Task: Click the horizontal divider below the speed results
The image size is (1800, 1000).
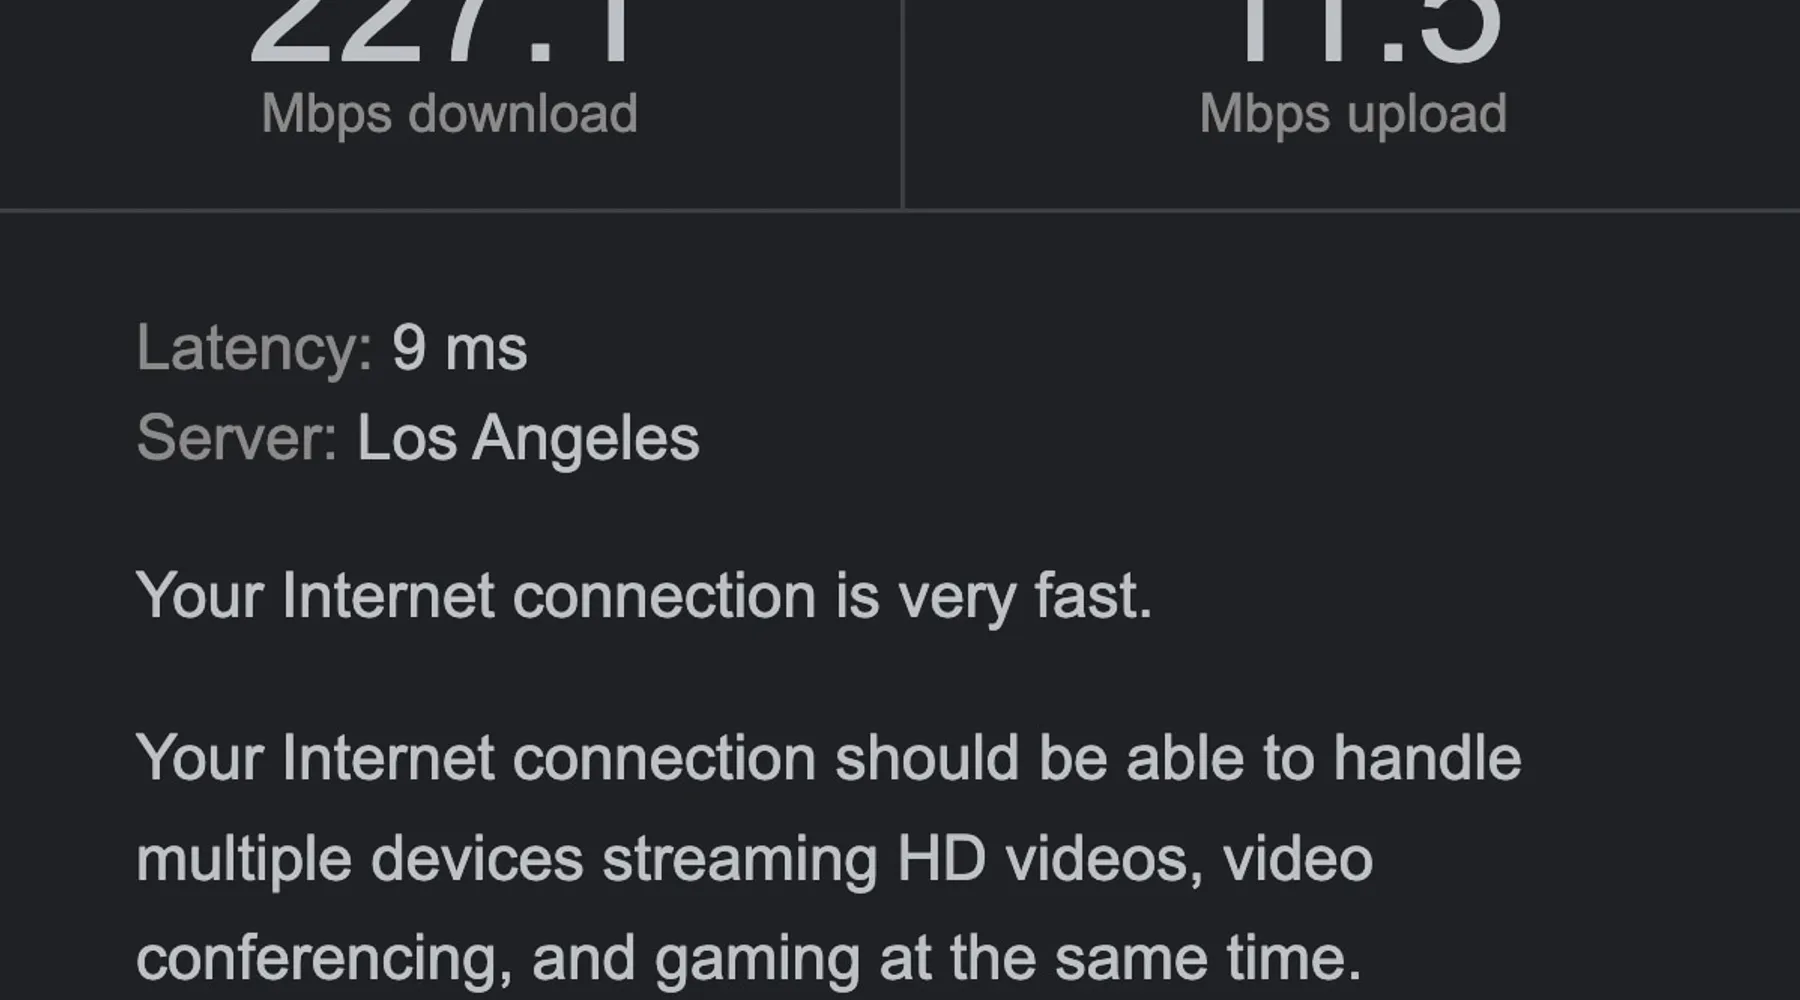Action: (x=900, y=210)
